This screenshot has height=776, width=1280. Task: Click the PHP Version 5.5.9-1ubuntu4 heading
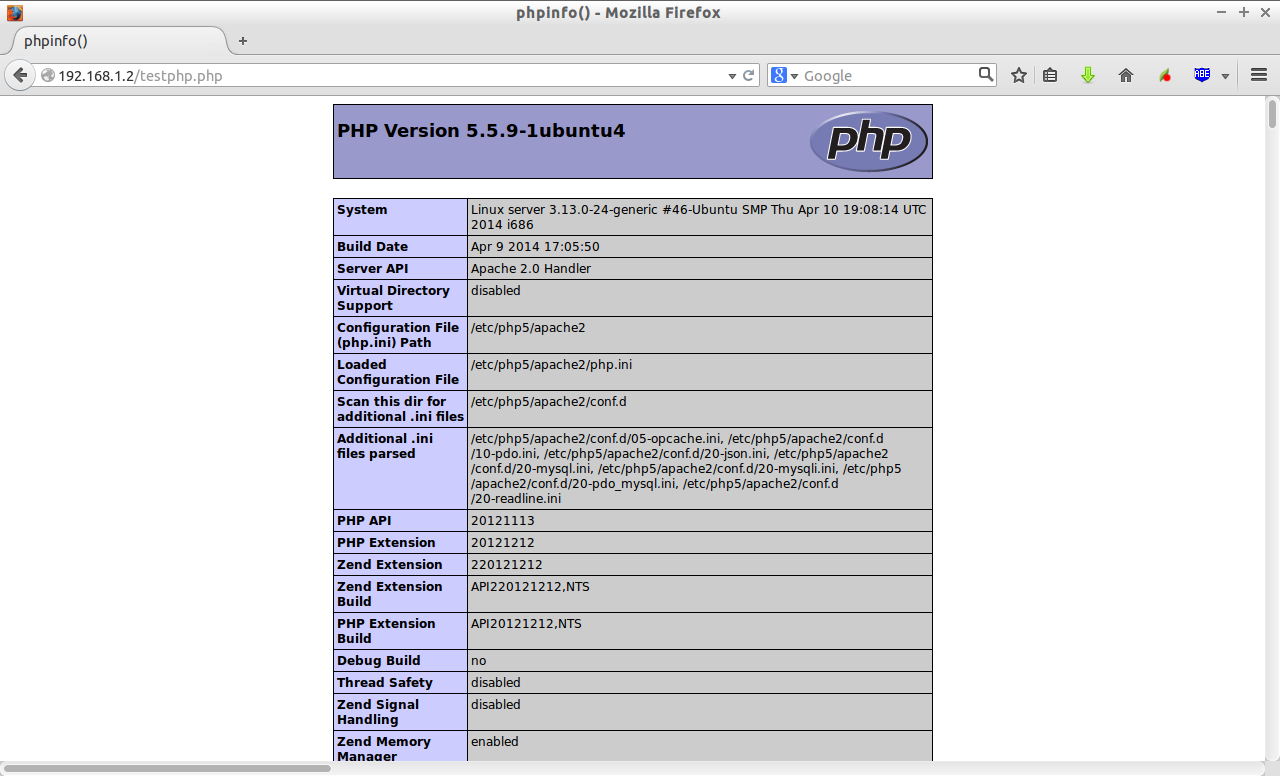coord(481,130)
